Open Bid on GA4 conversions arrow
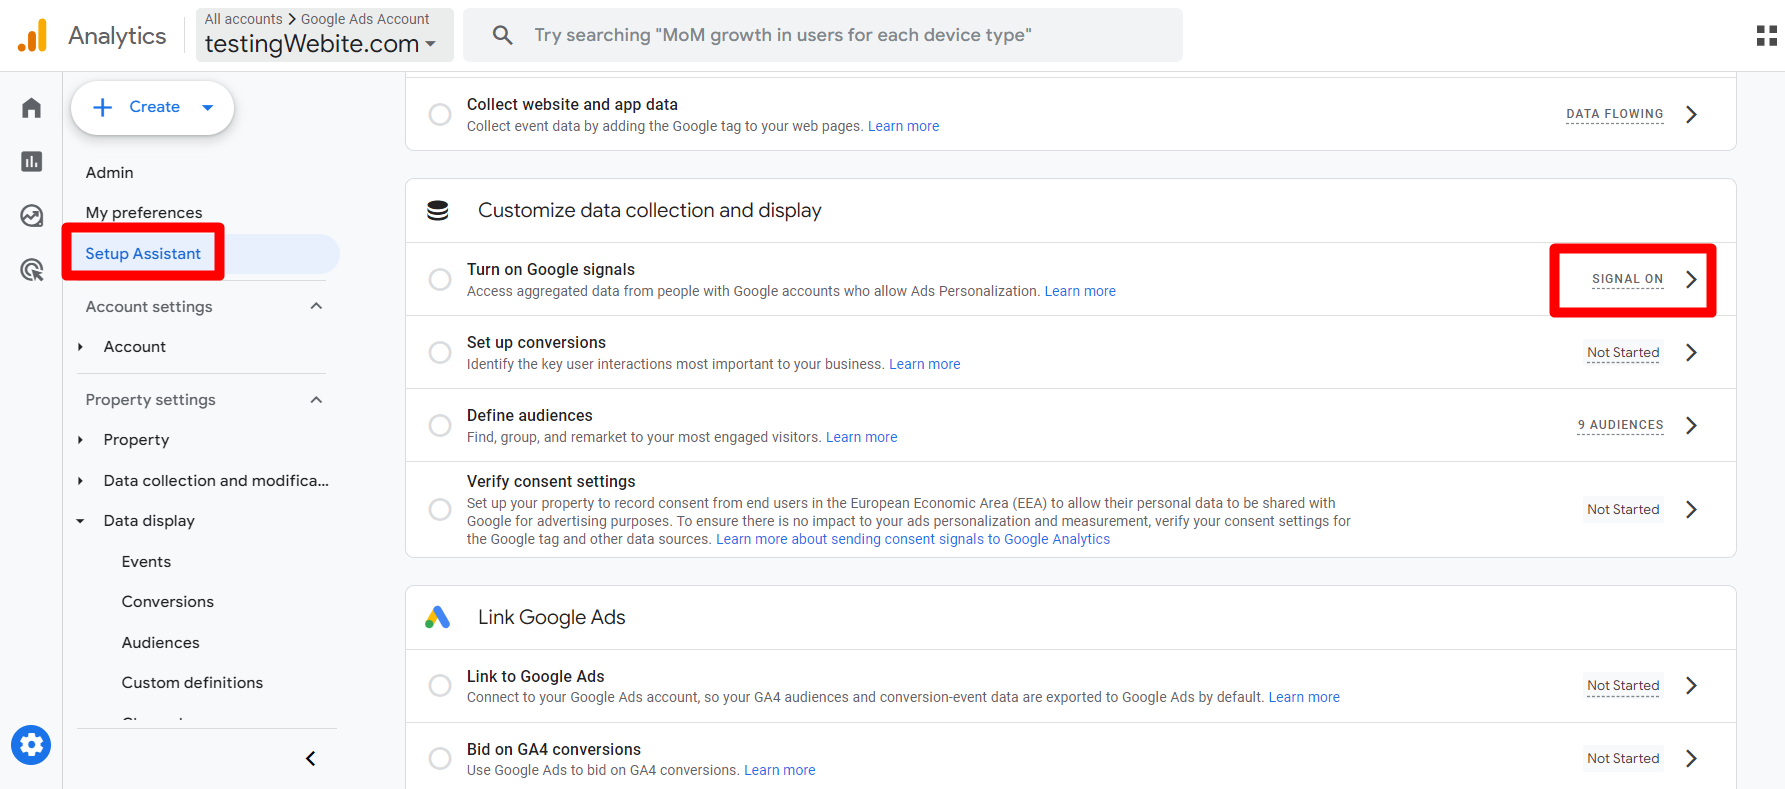 pos(1691,758)
